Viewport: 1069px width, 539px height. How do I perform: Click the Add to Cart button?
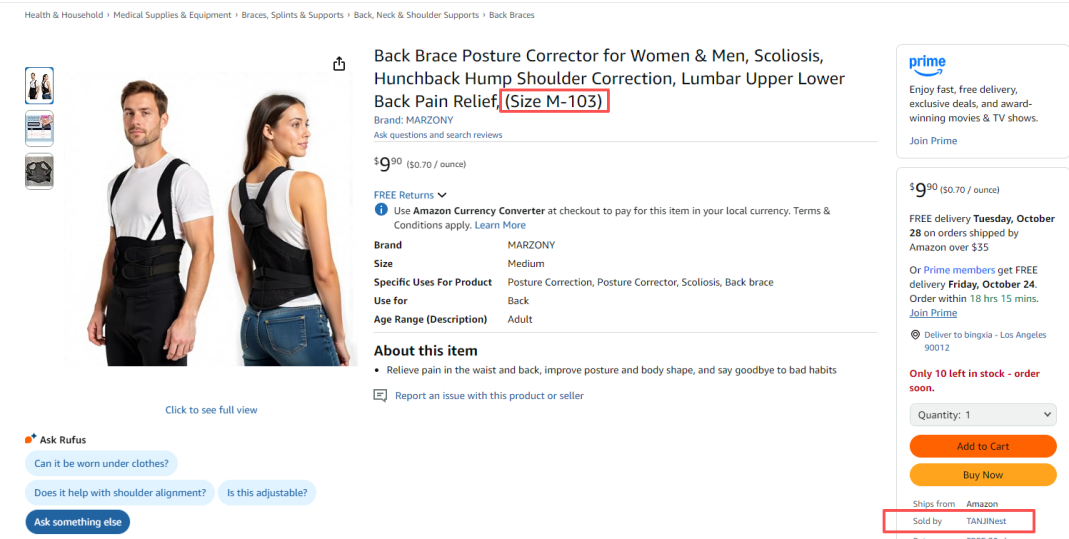point(982,446)
